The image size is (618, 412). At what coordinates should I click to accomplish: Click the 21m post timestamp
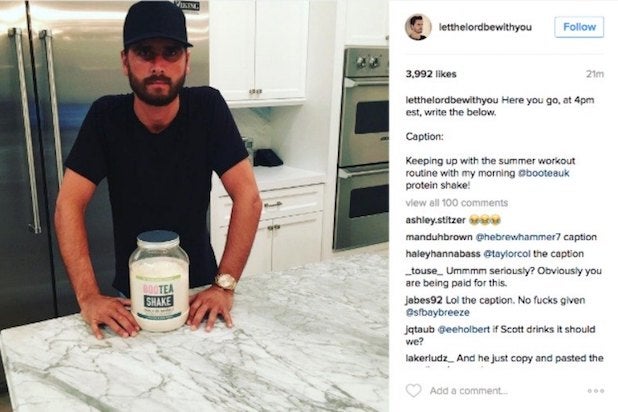click(595, 74)
